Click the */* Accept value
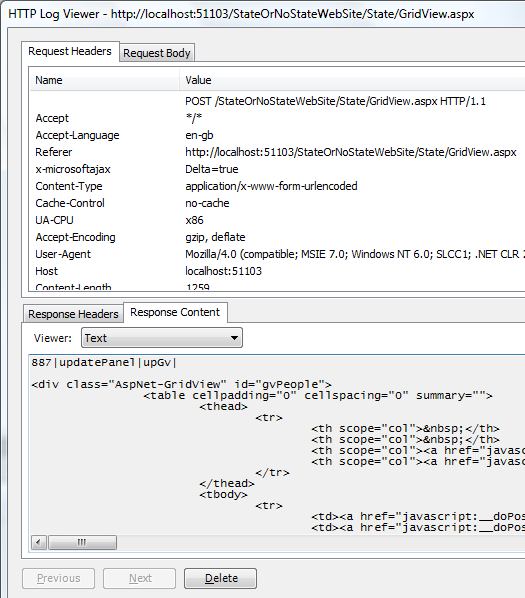This screenshot has height=598, width=525. pos(194,118)
